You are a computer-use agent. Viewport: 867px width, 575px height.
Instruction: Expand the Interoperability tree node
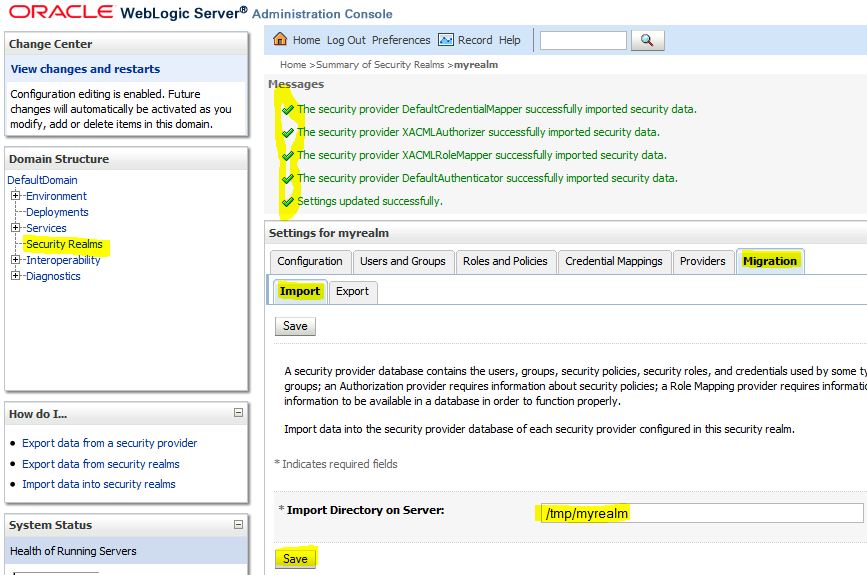click(15, 259)
